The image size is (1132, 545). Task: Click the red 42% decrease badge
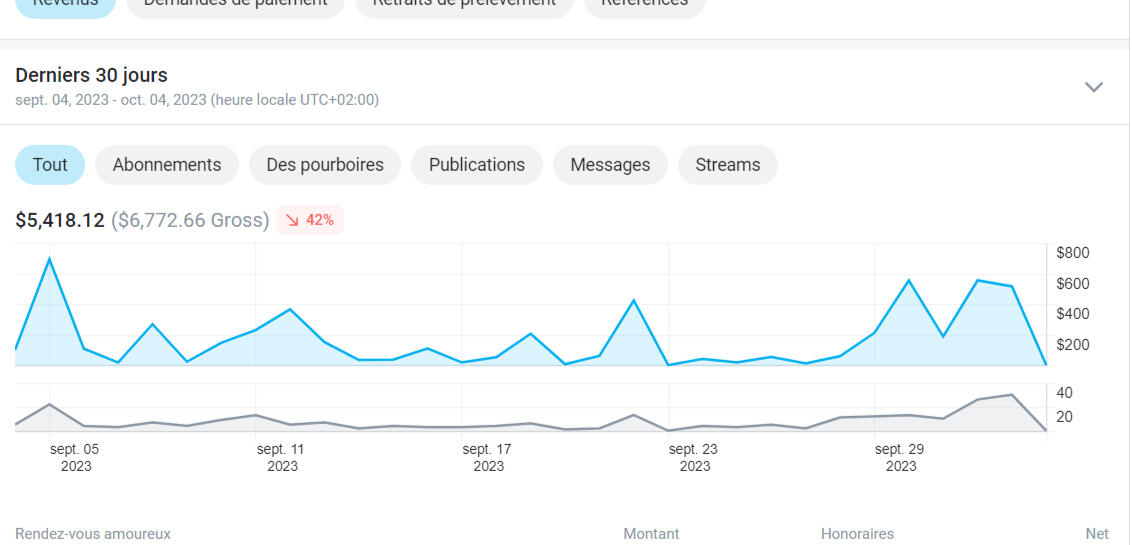pyautogui.click(x=310, y=220)
